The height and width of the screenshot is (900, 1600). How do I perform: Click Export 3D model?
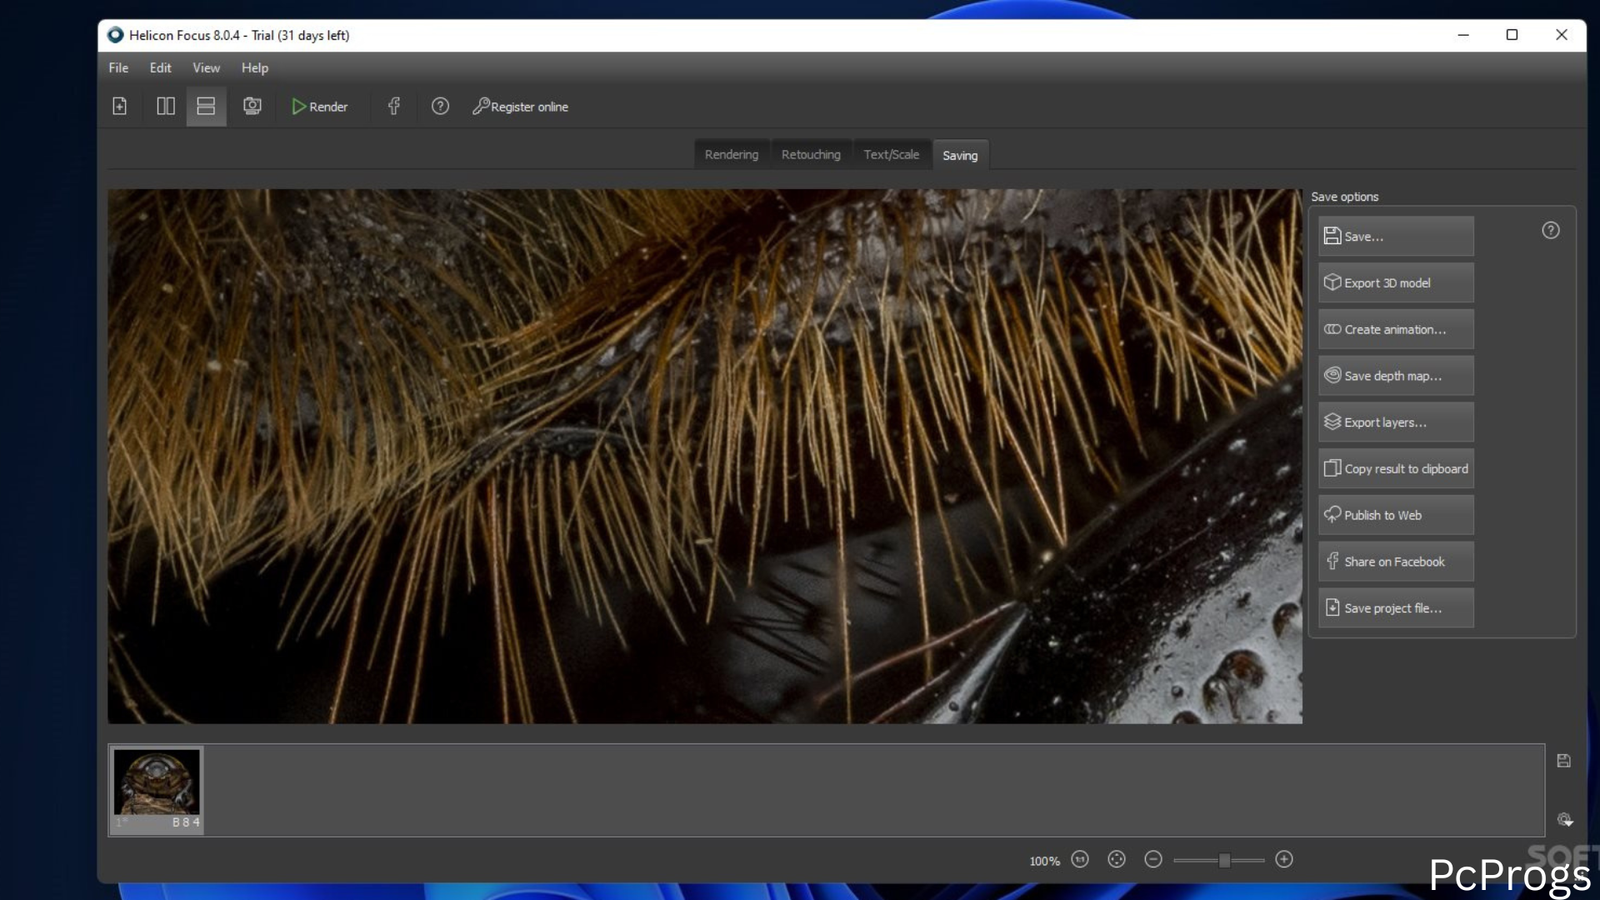click(1396, 283)
